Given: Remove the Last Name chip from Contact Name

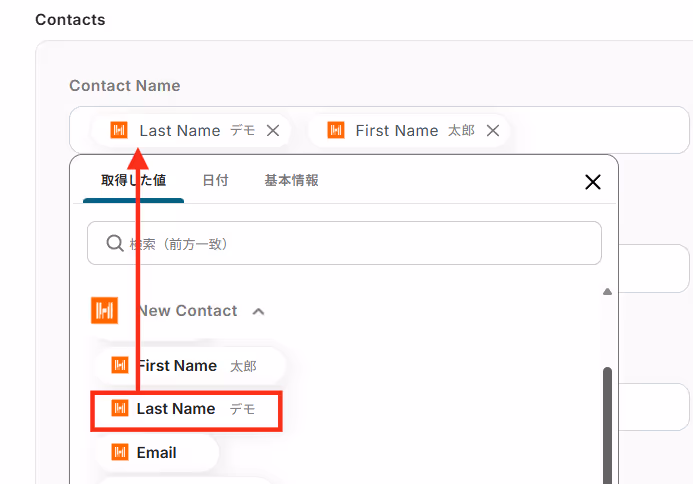Looking at the screenshot, I should (x=273, y=130).
